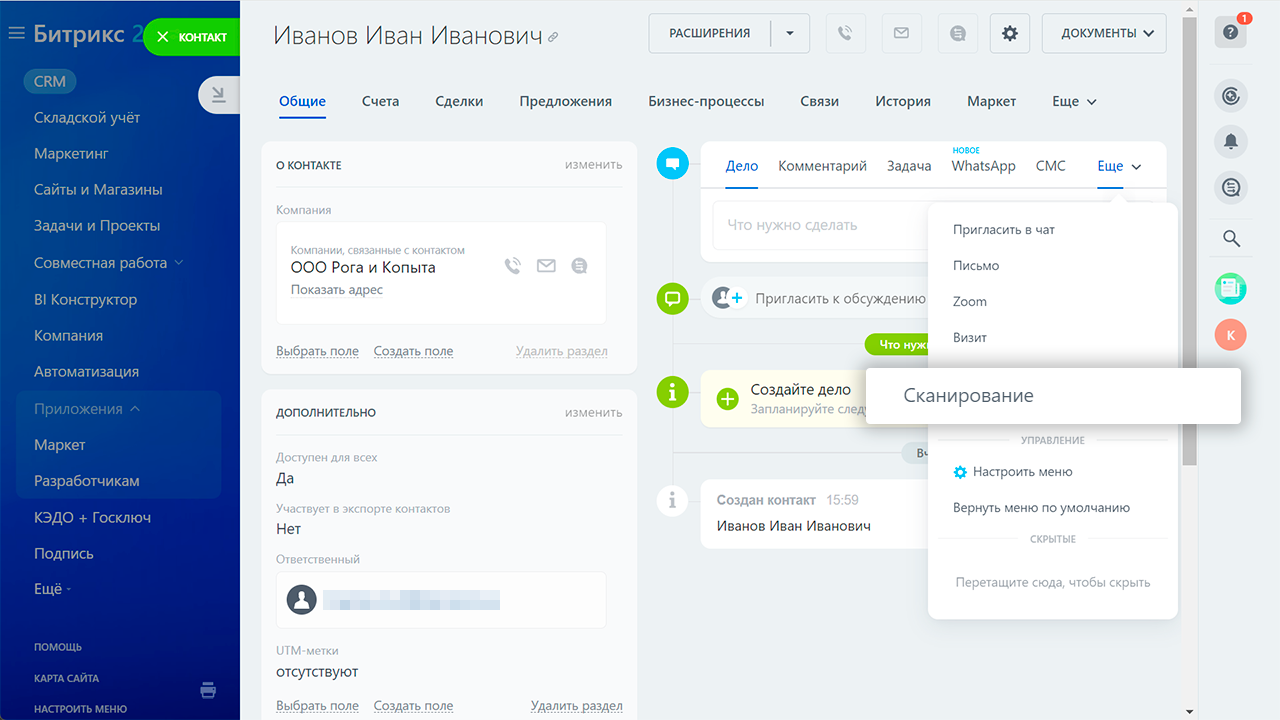Click the search magnifier in right sidebar
This screenshot has width=1280, height=720.
(1231, 238)
